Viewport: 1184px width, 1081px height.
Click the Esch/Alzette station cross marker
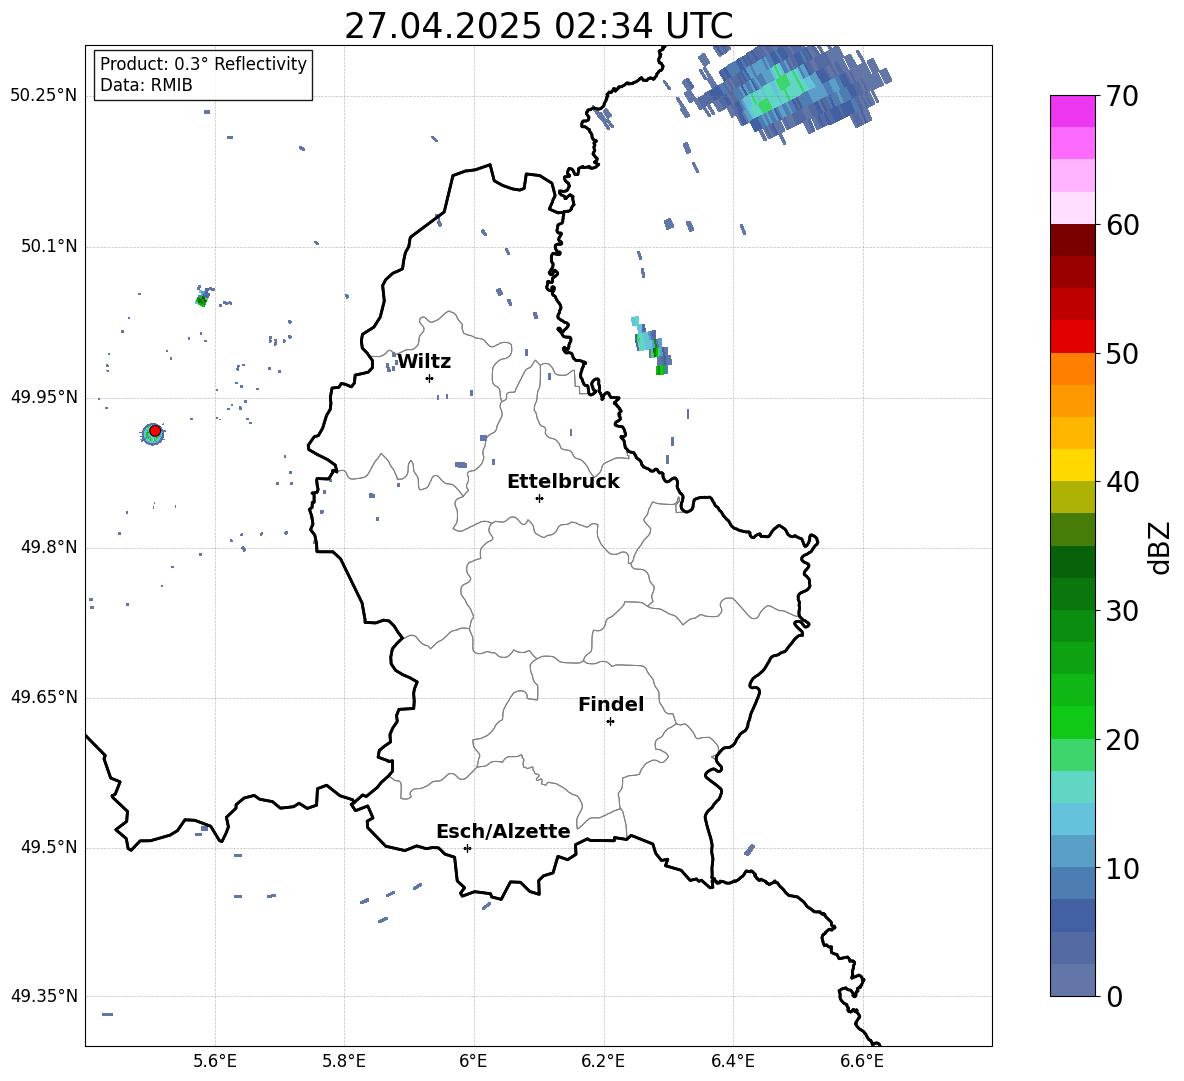click(x=467, y=848)
